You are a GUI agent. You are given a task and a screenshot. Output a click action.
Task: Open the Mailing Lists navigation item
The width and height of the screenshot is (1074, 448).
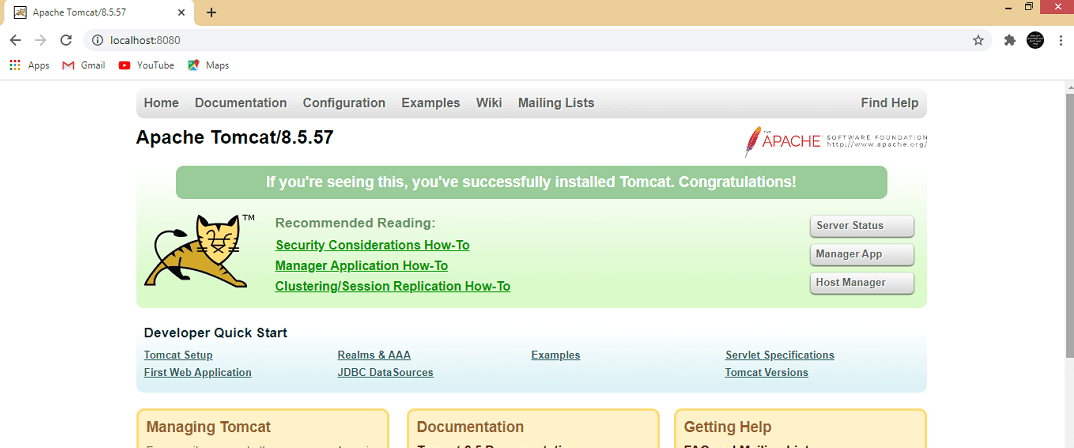click(556, 103)
